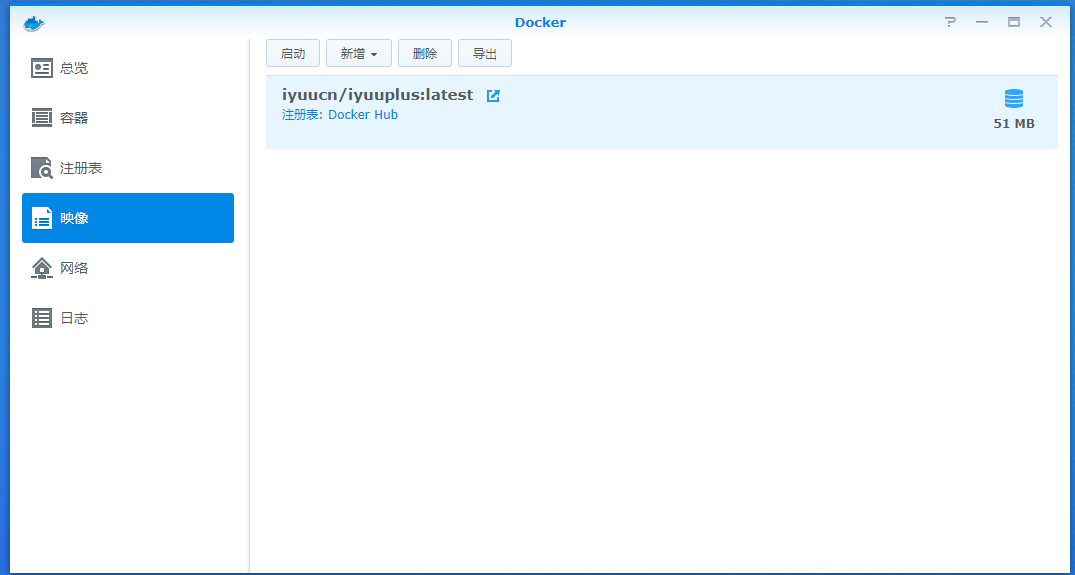This screenshot has width=1075, height=575.
Task: Close the Docker window
Action: (1046, 22)
